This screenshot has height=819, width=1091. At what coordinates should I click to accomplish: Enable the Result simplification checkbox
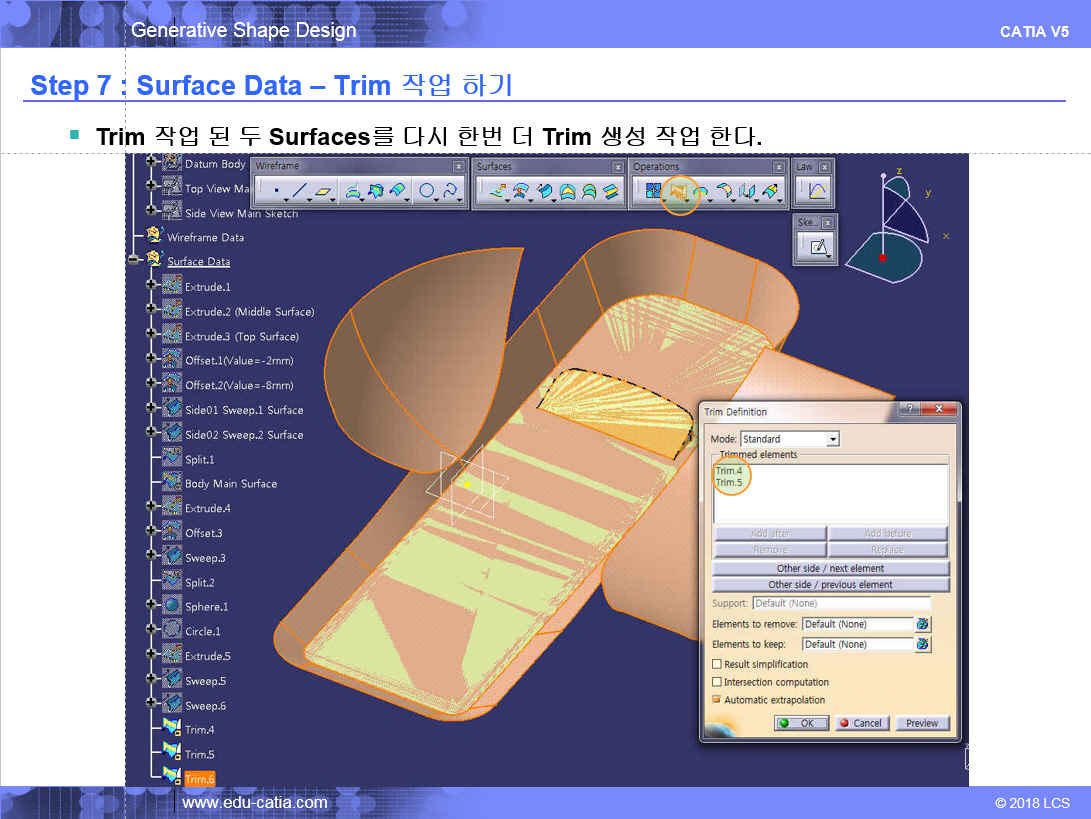716,664
